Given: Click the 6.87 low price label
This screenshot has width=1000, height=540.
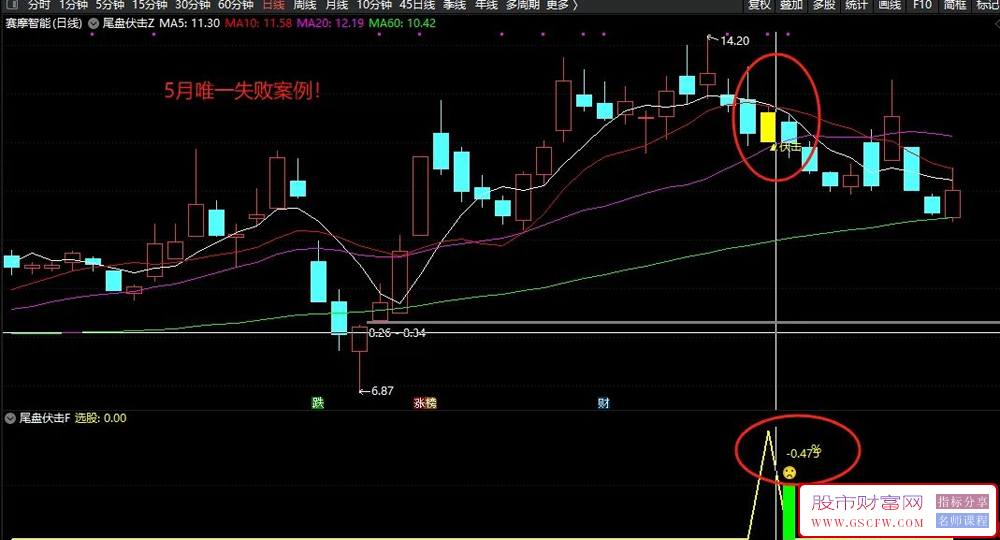Looking at the screenshot, I should (383, 391).
